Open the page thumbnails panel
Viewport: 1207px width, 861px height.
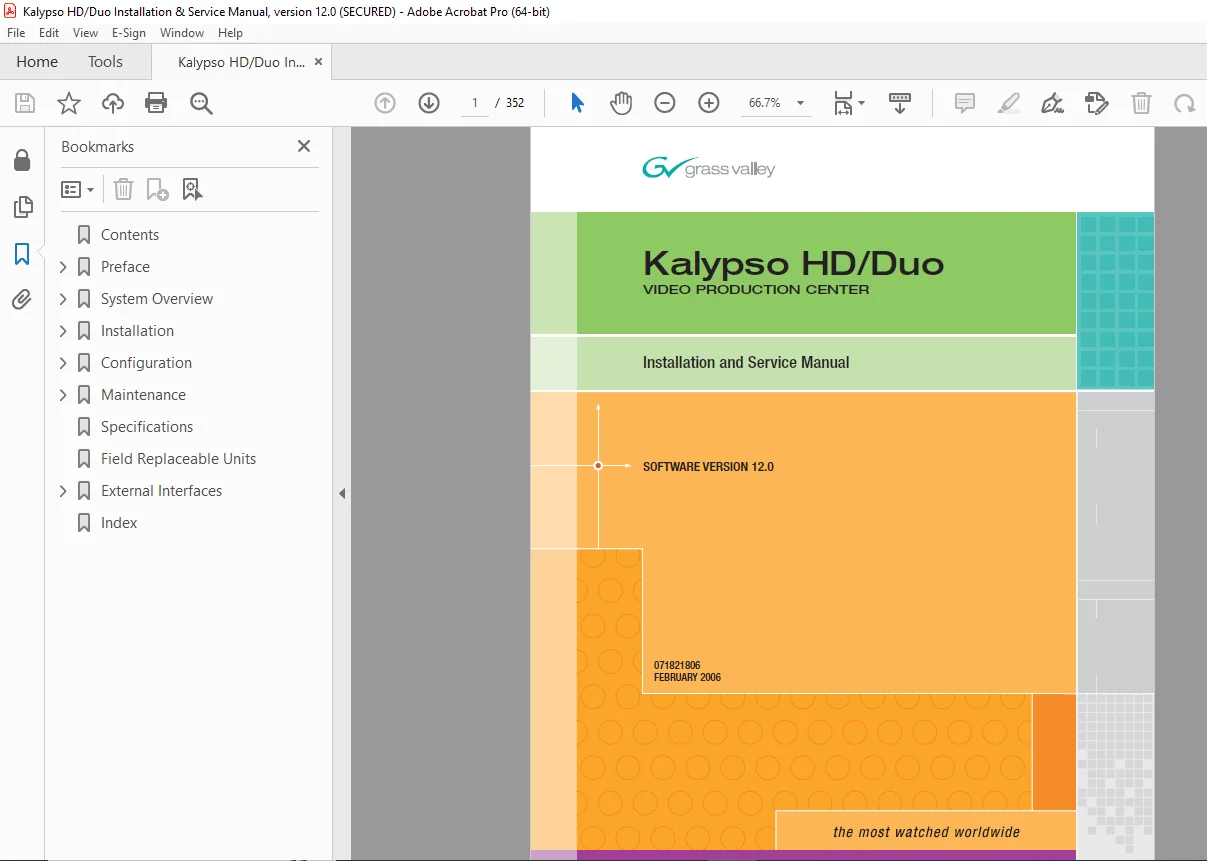click(x=22, y=207)
